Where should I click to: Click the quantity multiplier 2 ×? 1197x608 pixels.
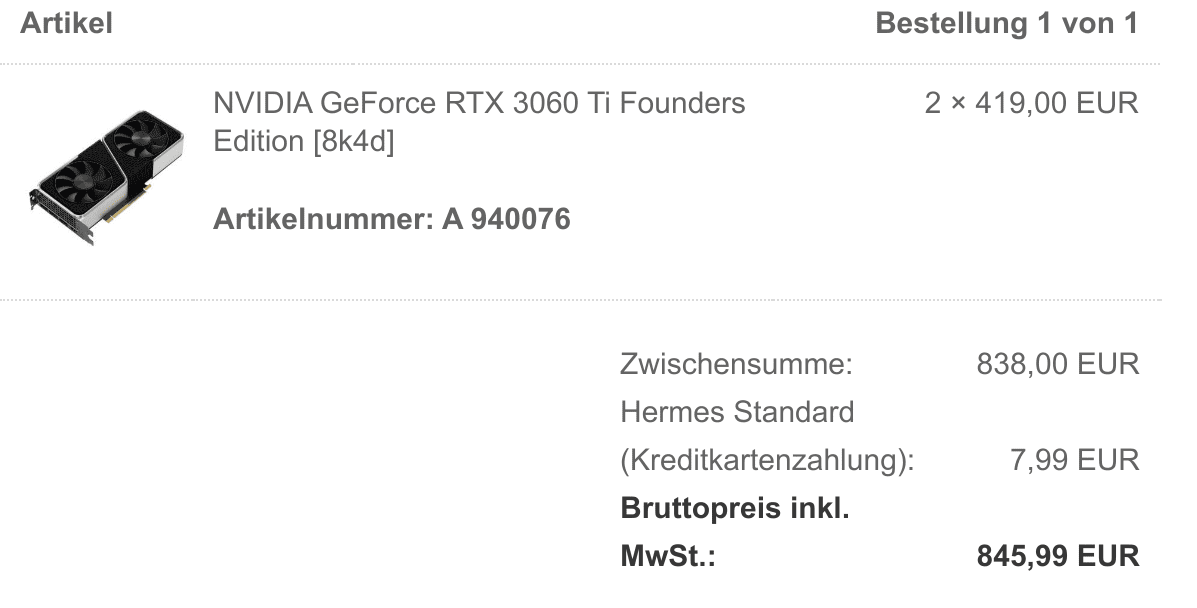[946, 103]
